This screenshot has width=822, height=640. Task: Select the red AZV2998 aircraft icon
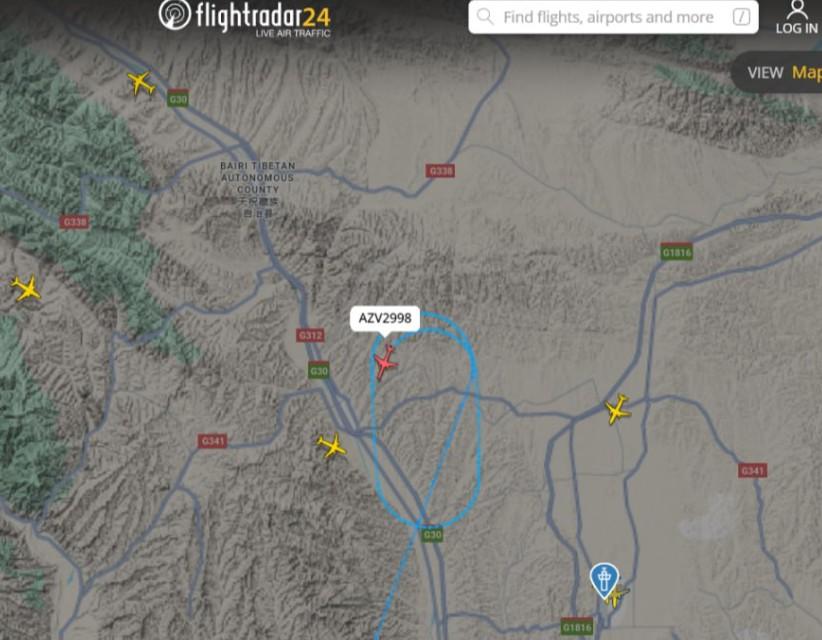[386, 361]
